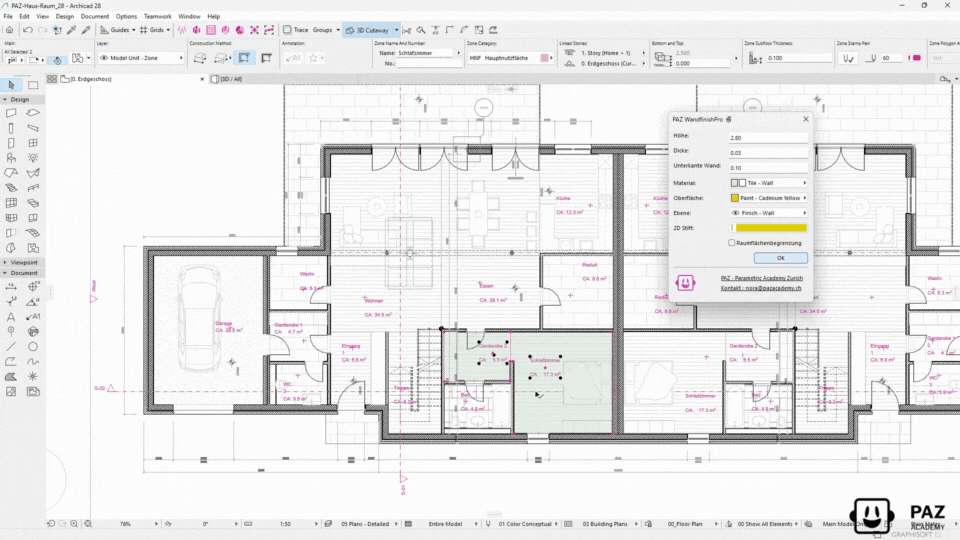Select the Railing tool

tap(33, 188)
